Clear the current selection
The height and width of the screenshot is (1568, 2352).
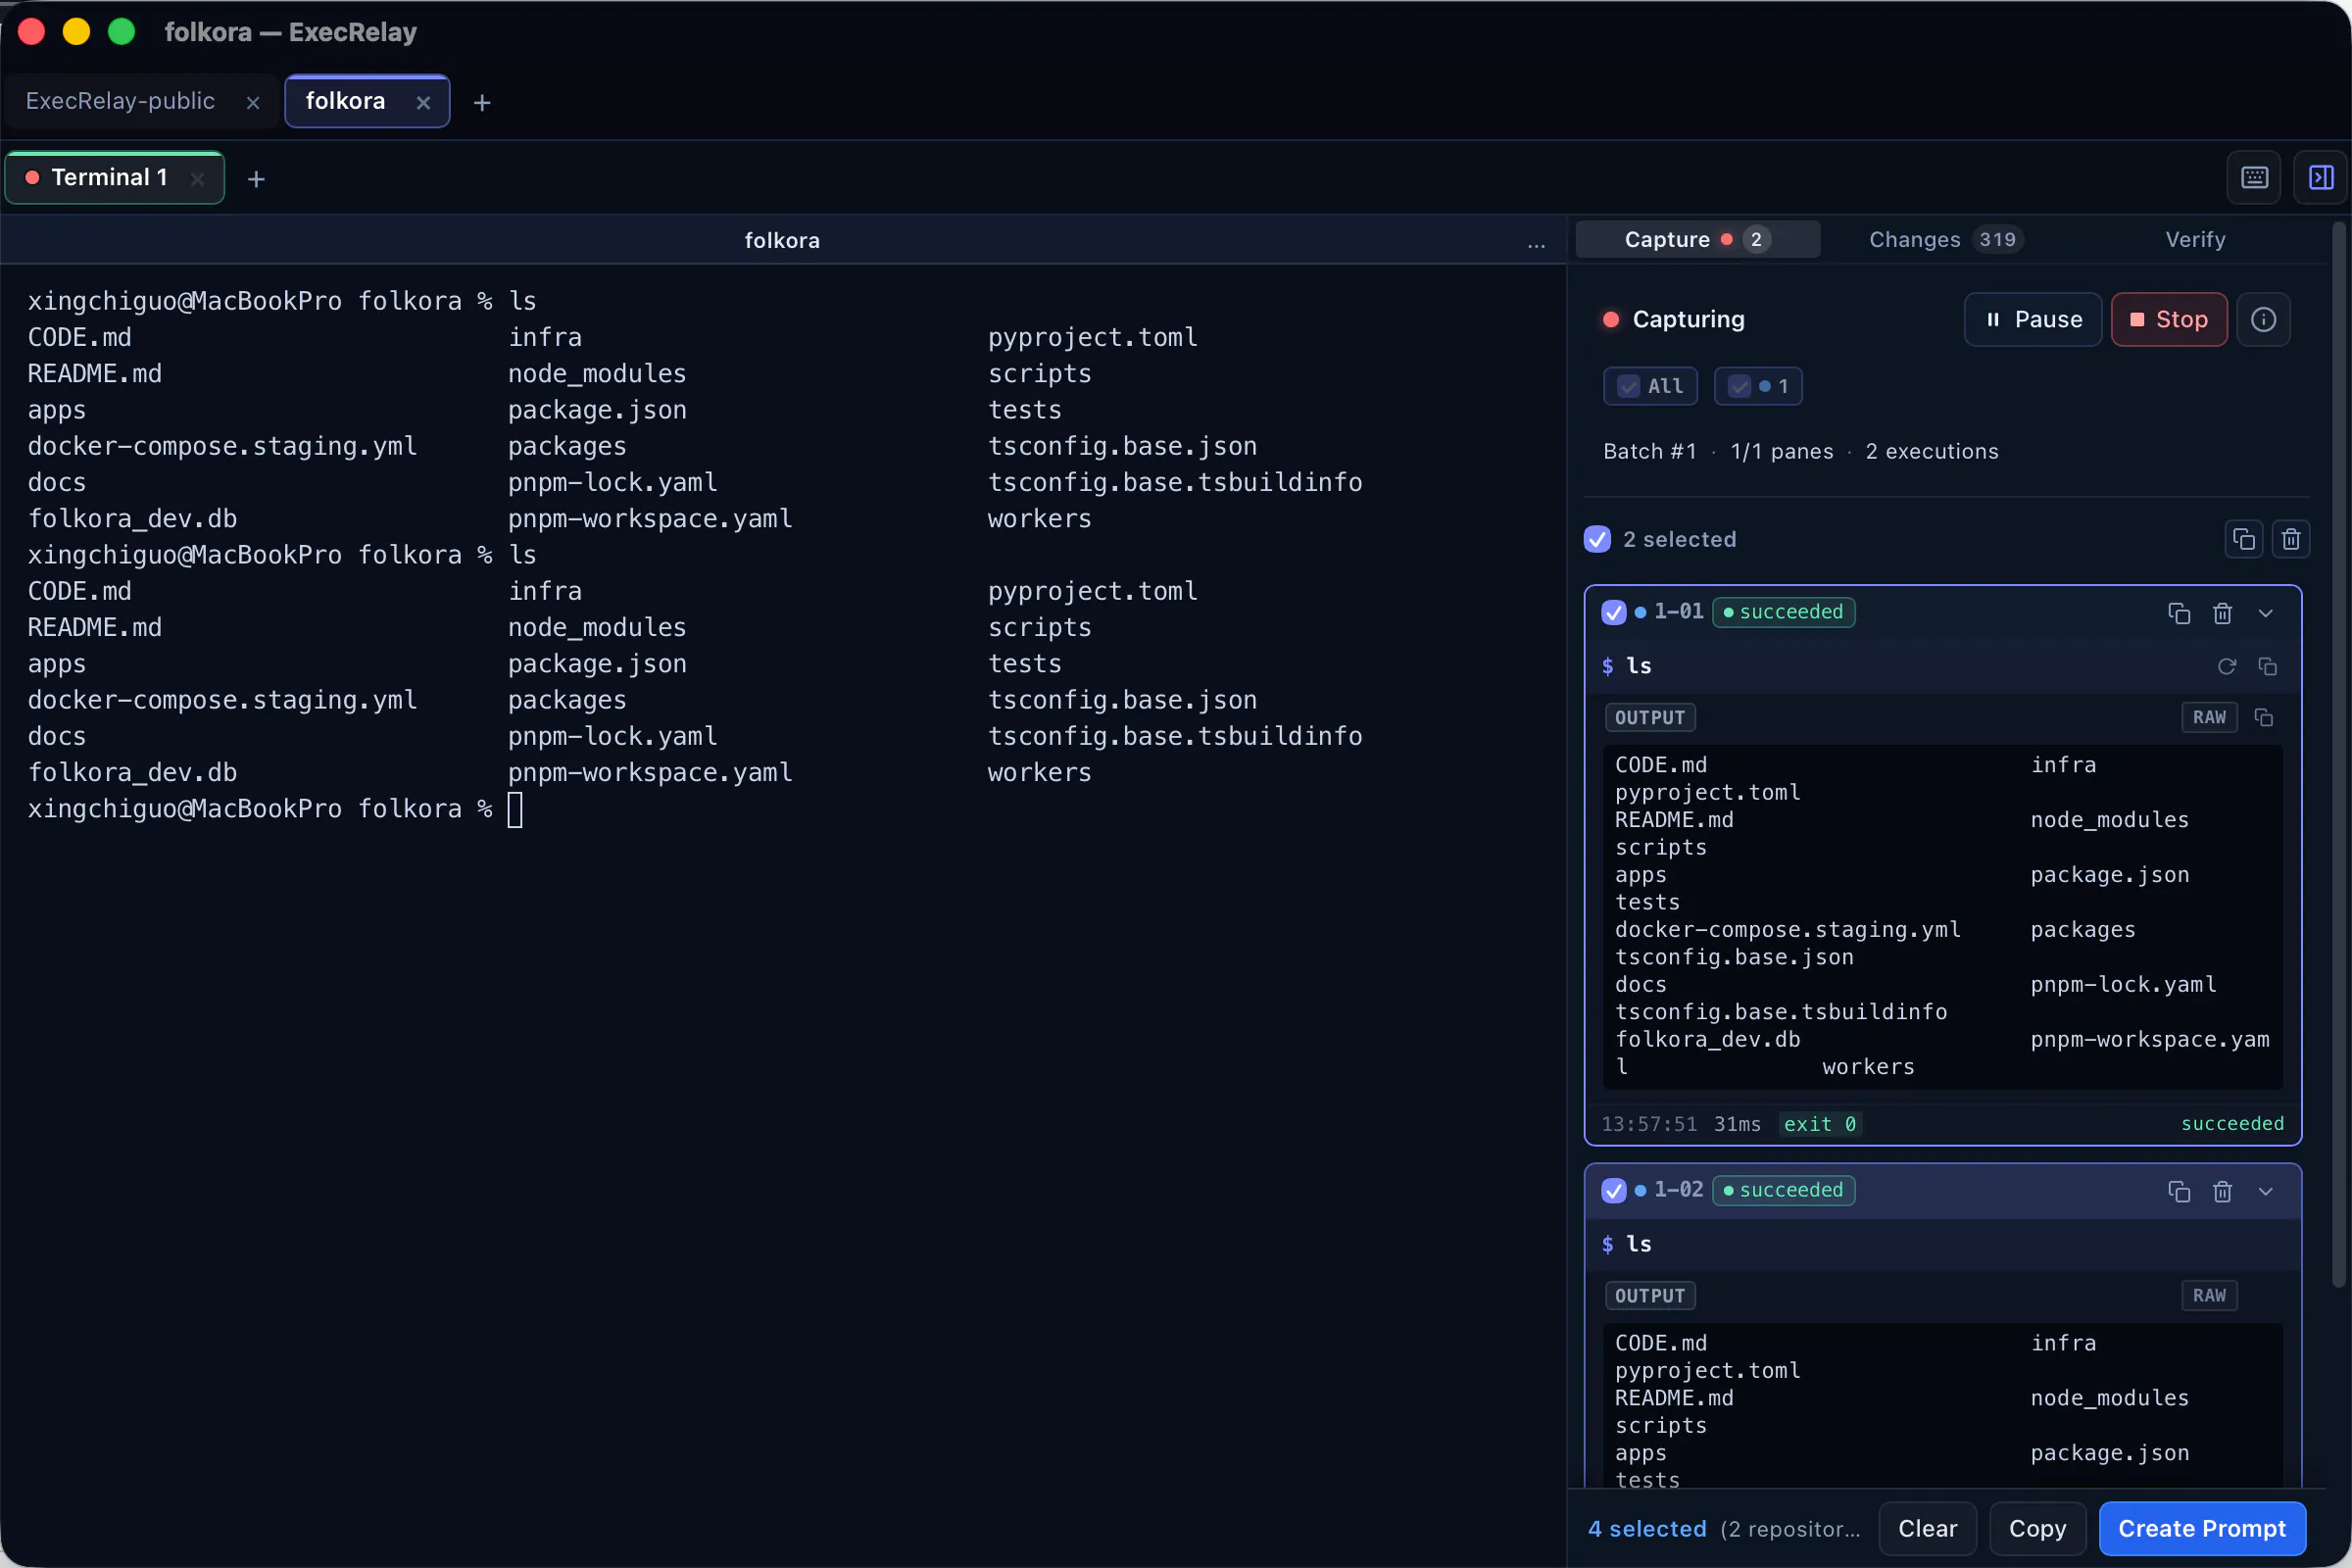(x=1927, y=1529)
